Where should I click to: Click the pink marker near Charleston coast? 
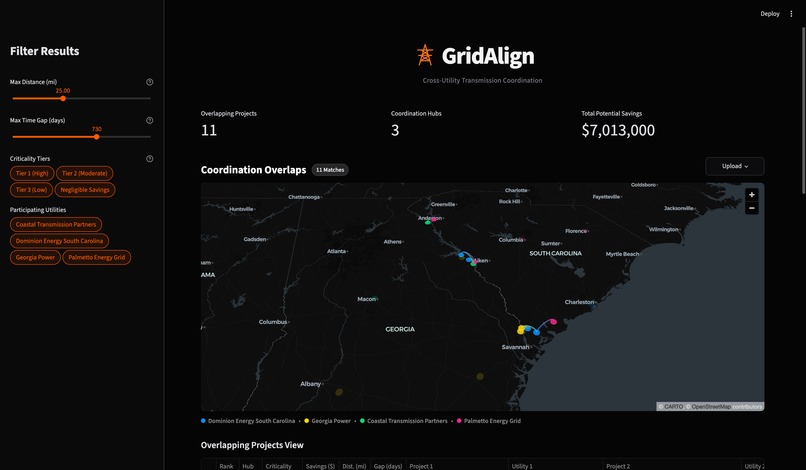pyautogui.click(x=553, y=321)
